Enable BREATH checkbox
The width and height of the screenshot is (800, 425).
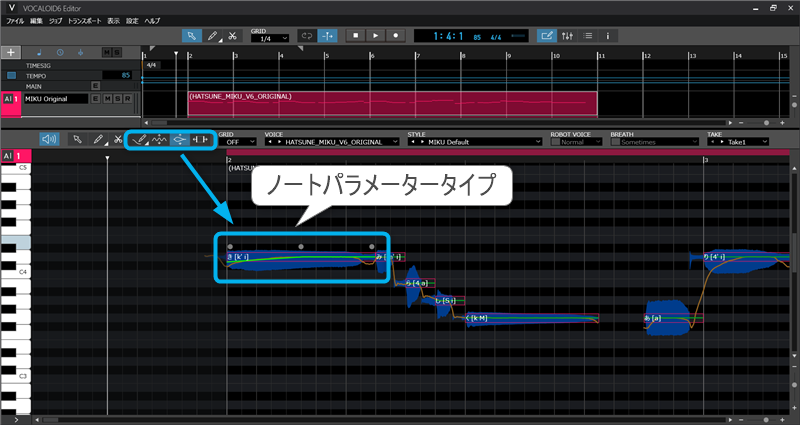click(615, 142)
